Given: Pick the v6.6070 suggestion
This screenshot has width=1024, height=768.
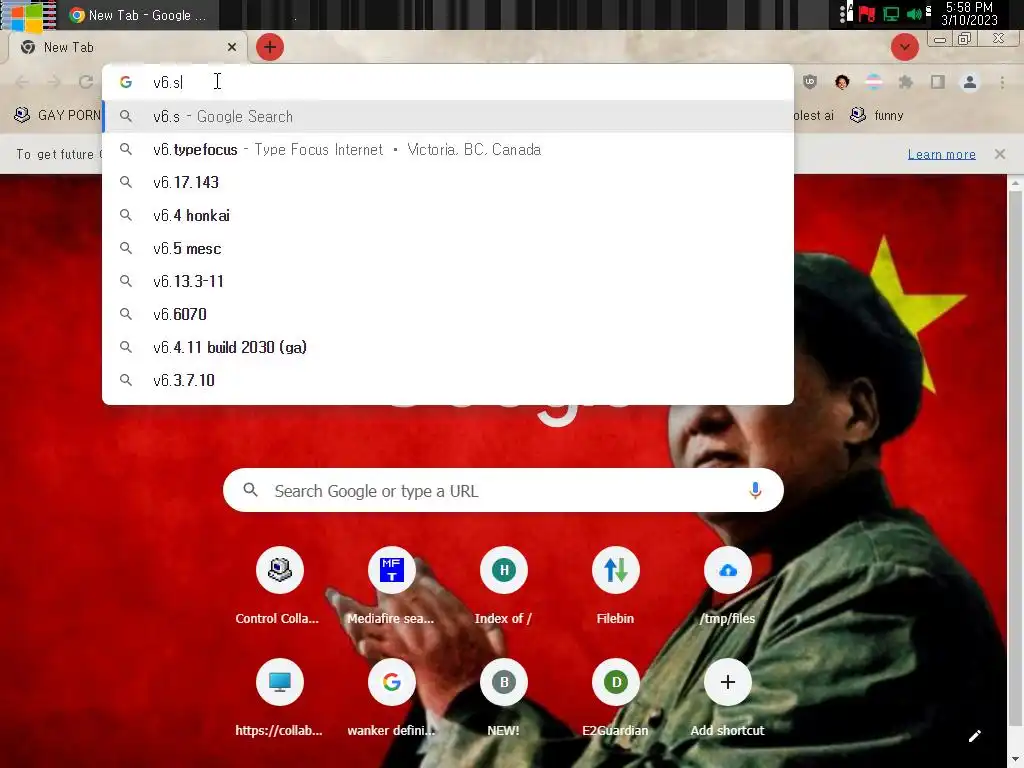Looking at the screenshot, I should (x=448, y=314).
